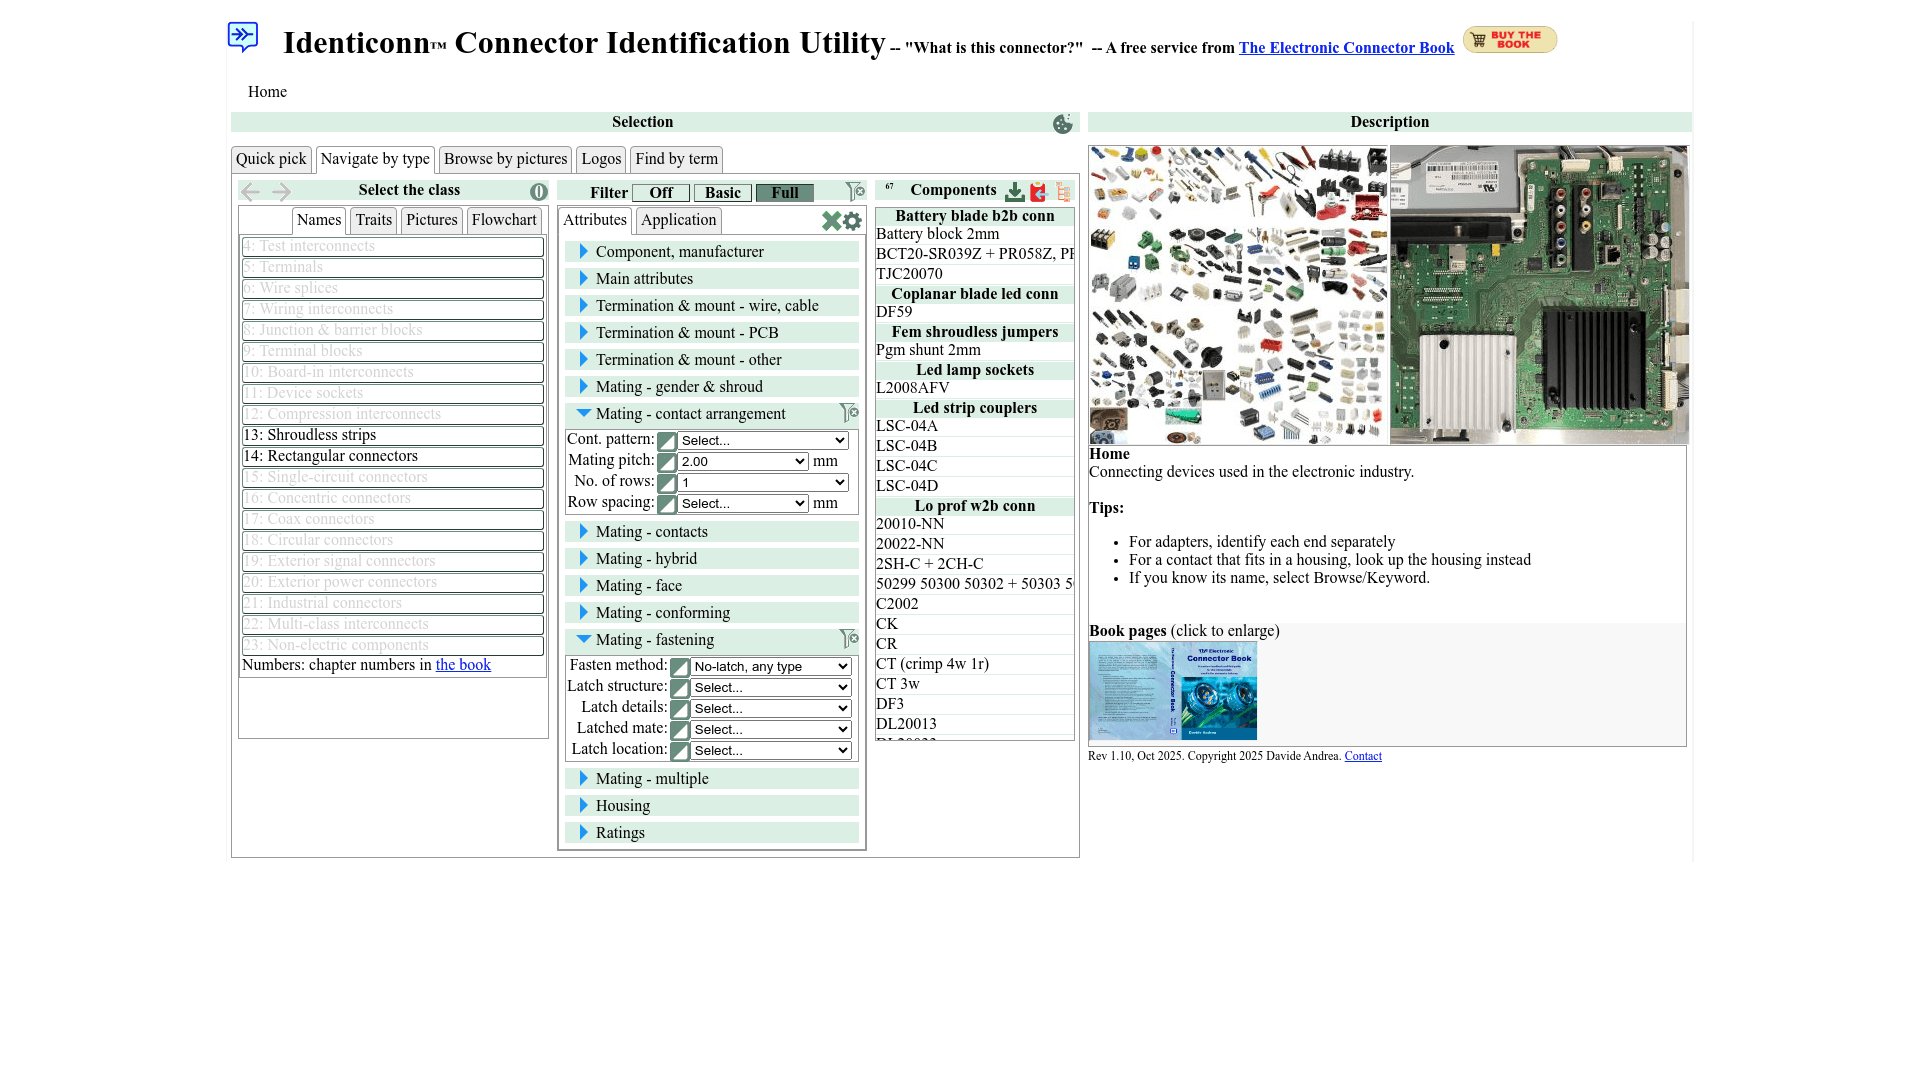Open the No. of rows dropdown
The image size is (1920, 1080).
(762, 483)
